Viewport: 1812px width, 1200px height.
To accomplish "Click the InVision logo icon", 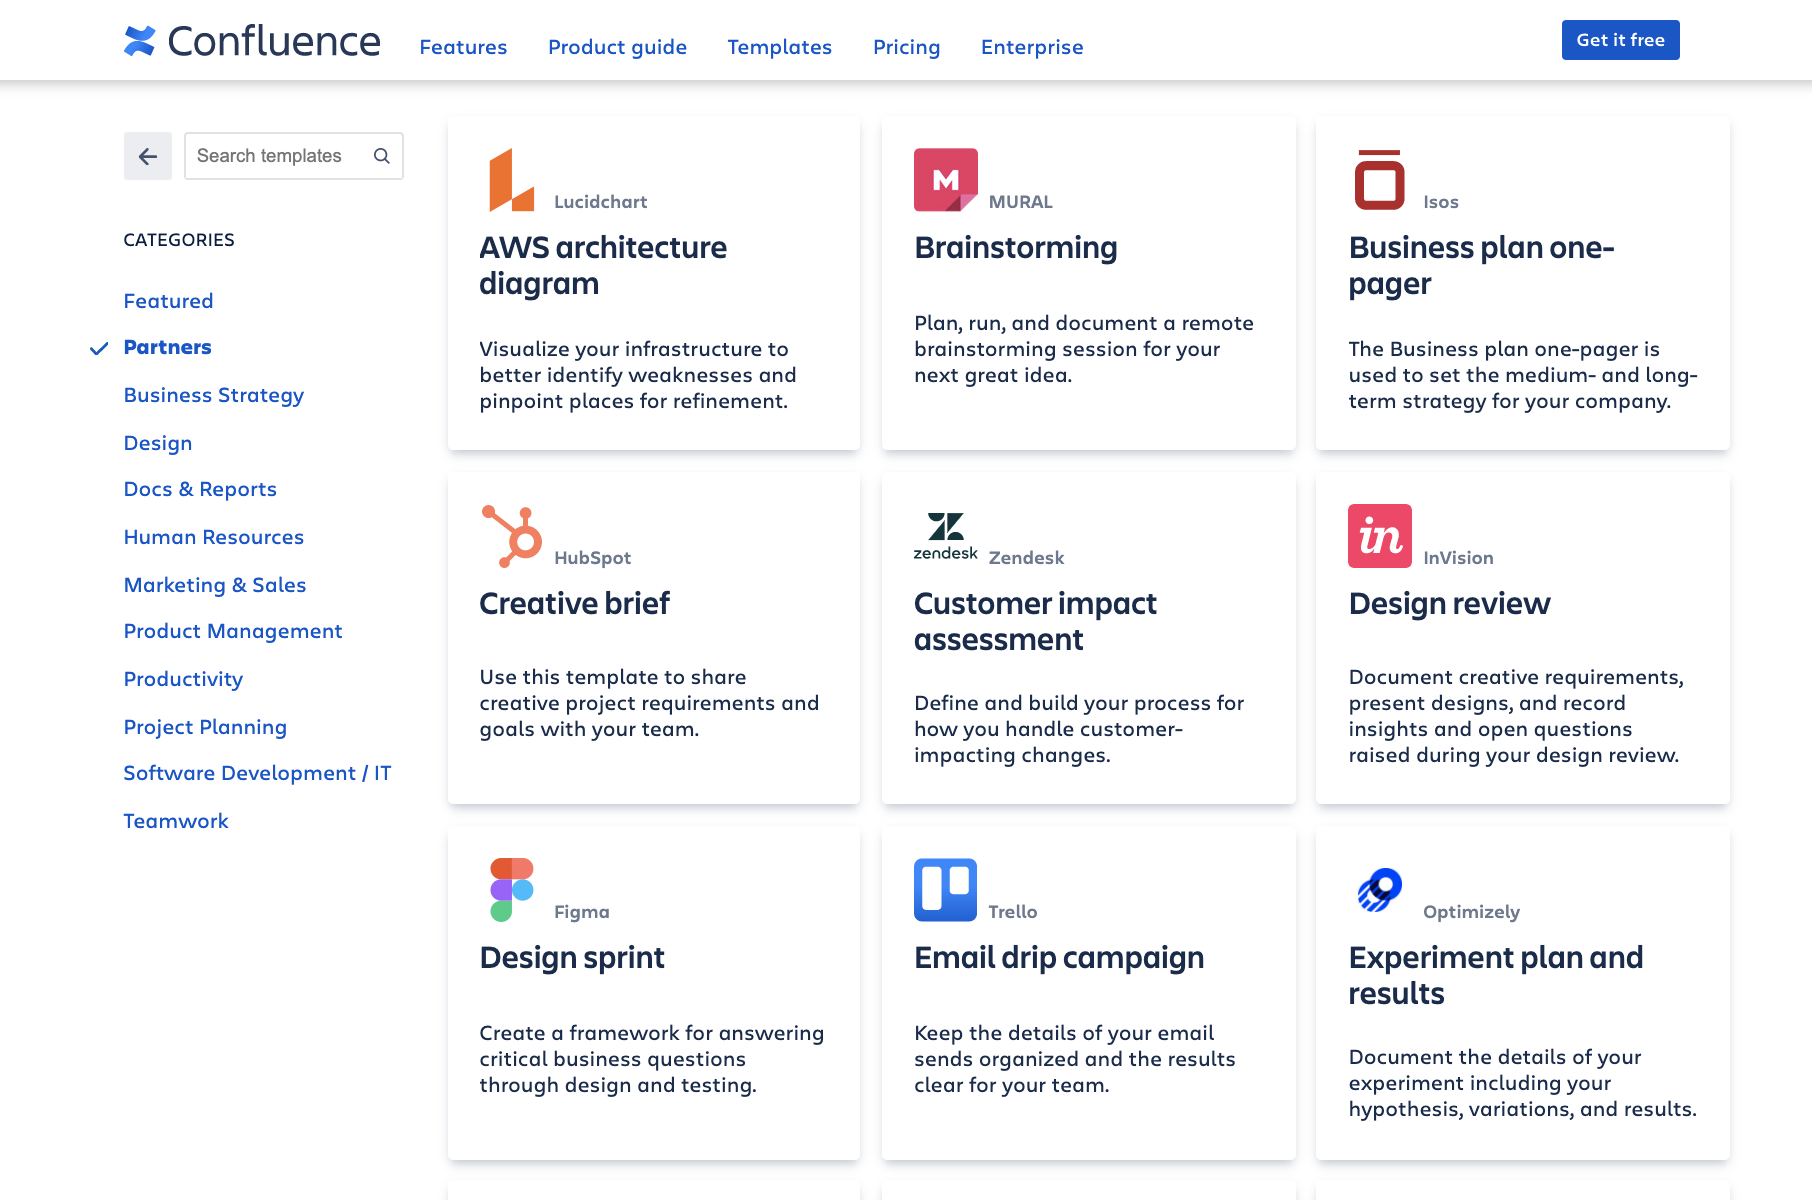I will click(1380, 536).
